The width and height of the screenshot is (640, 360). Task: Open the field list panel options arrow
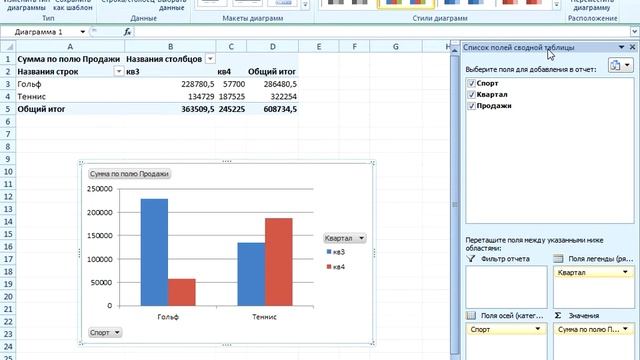click(x=621, y=47)
